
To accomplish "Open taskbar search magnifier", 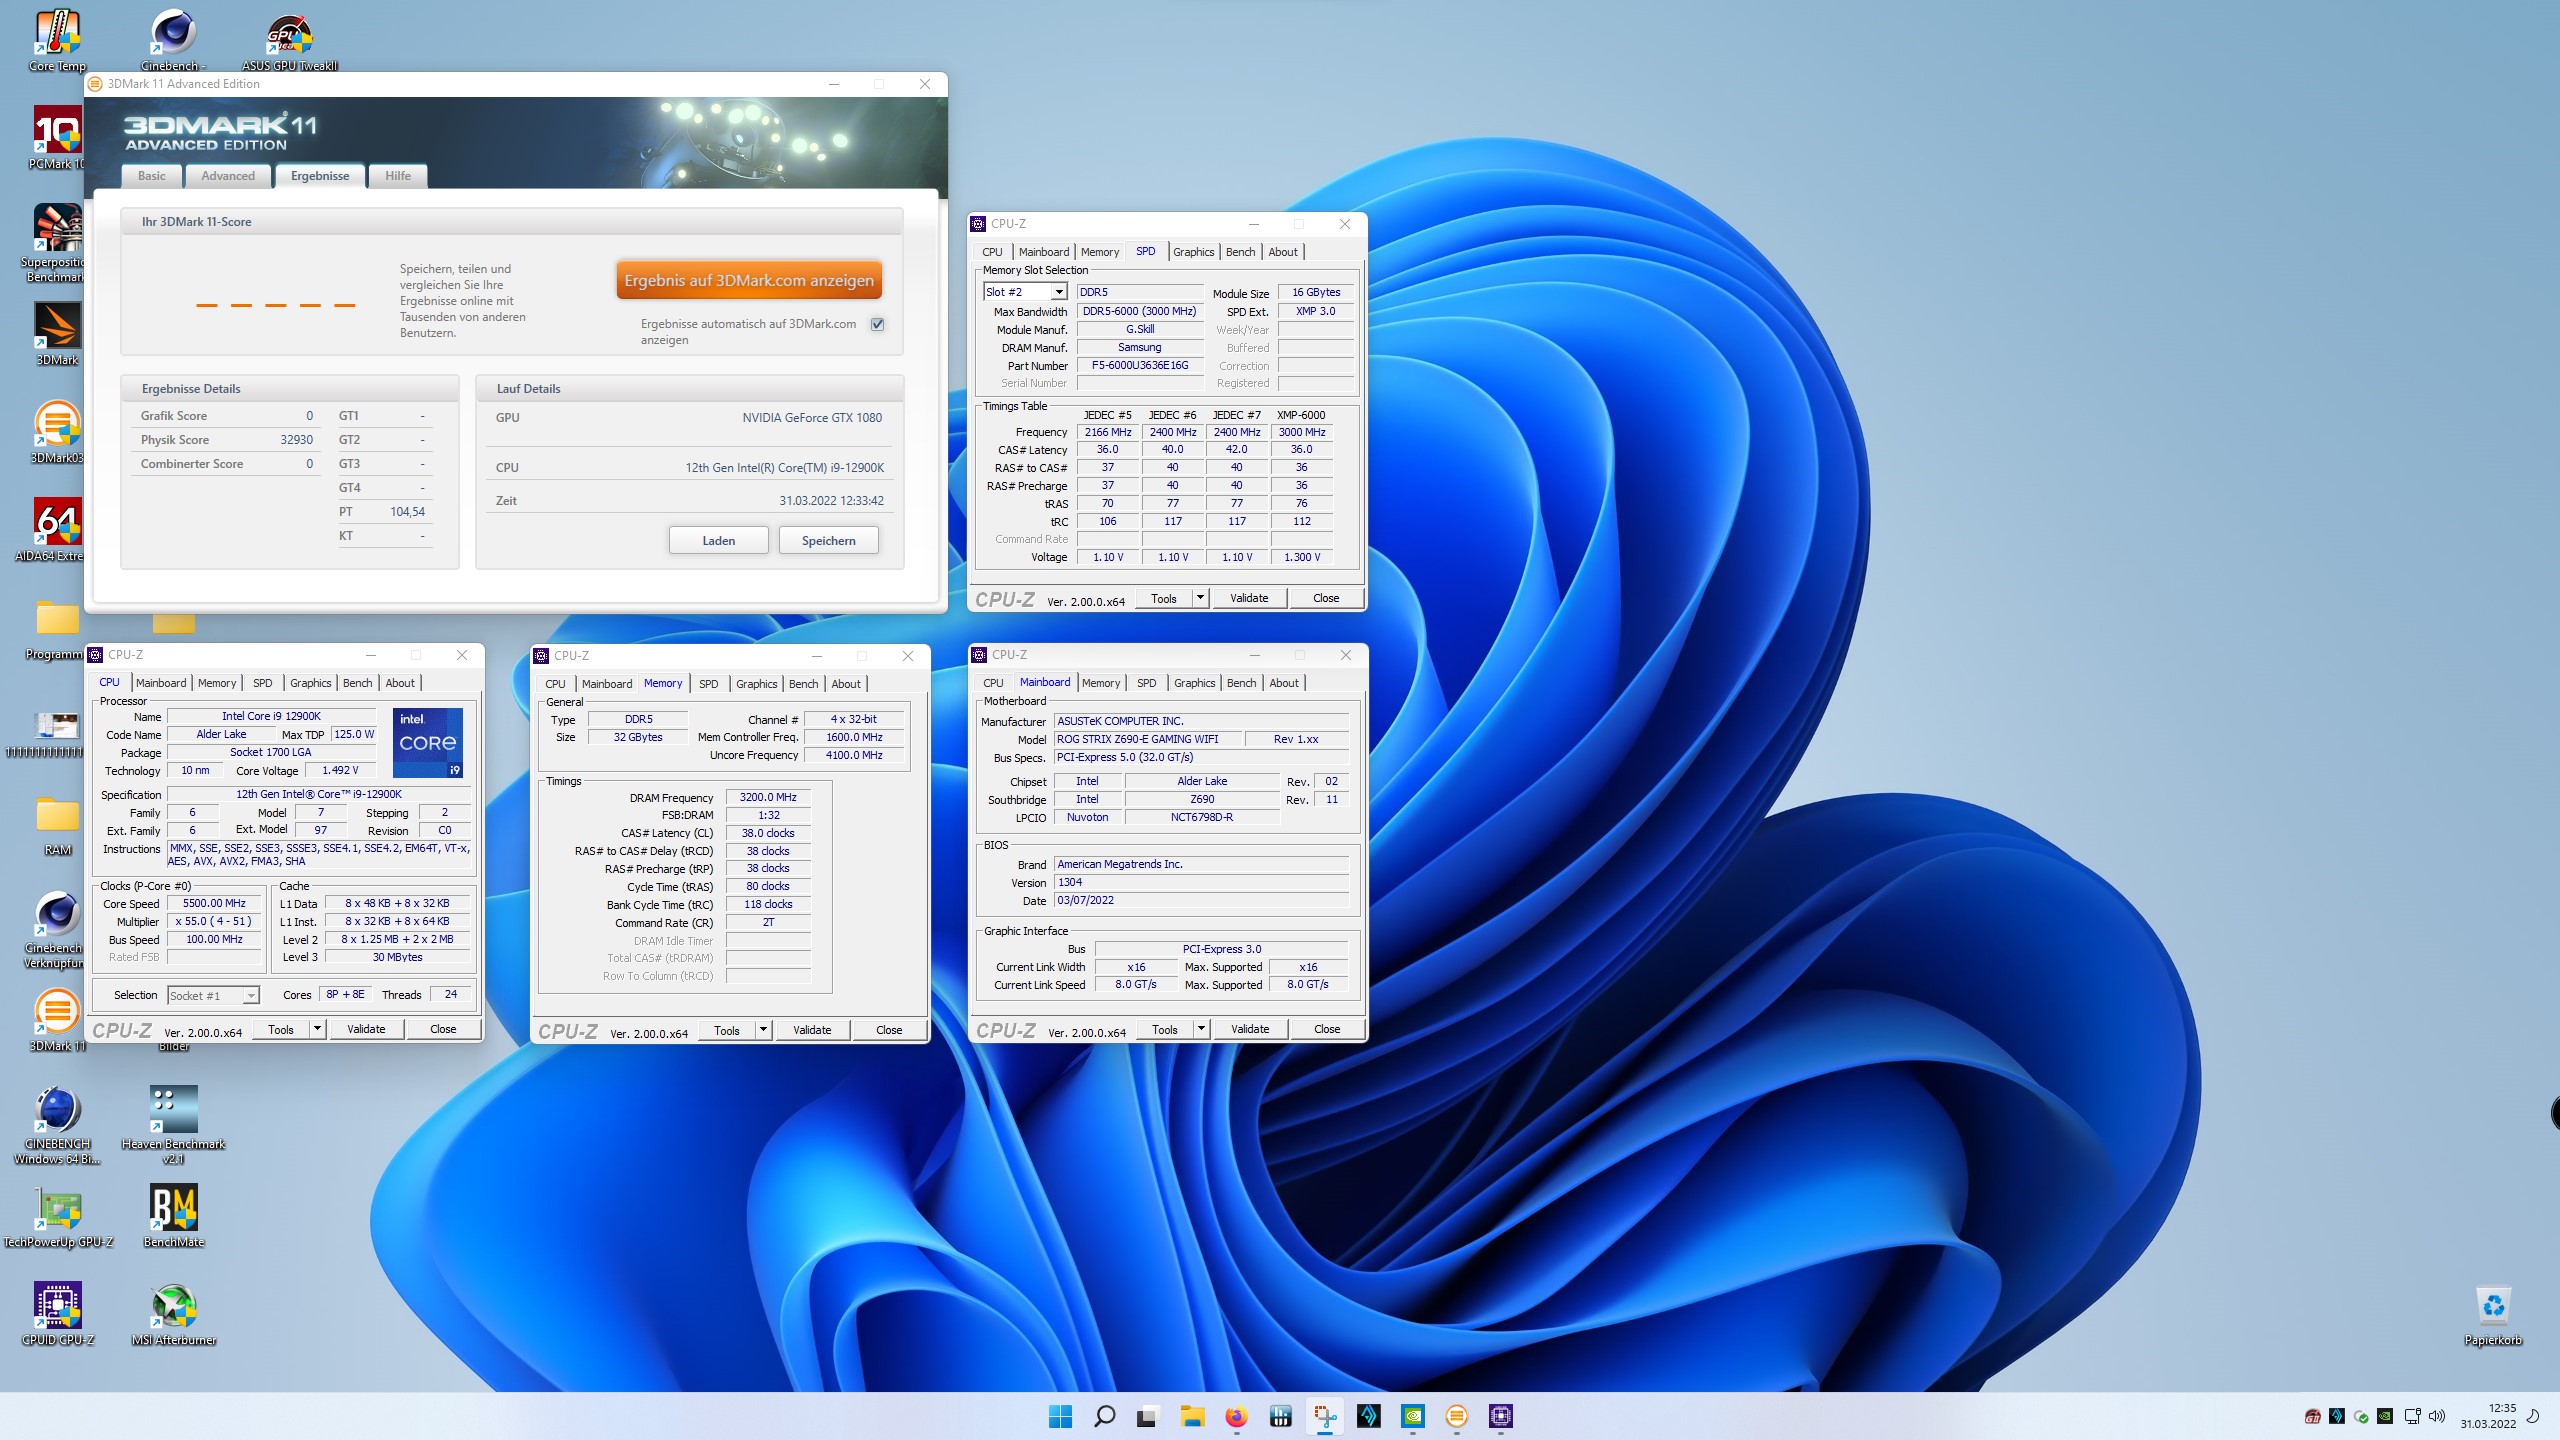I will coord(1104,1416).
